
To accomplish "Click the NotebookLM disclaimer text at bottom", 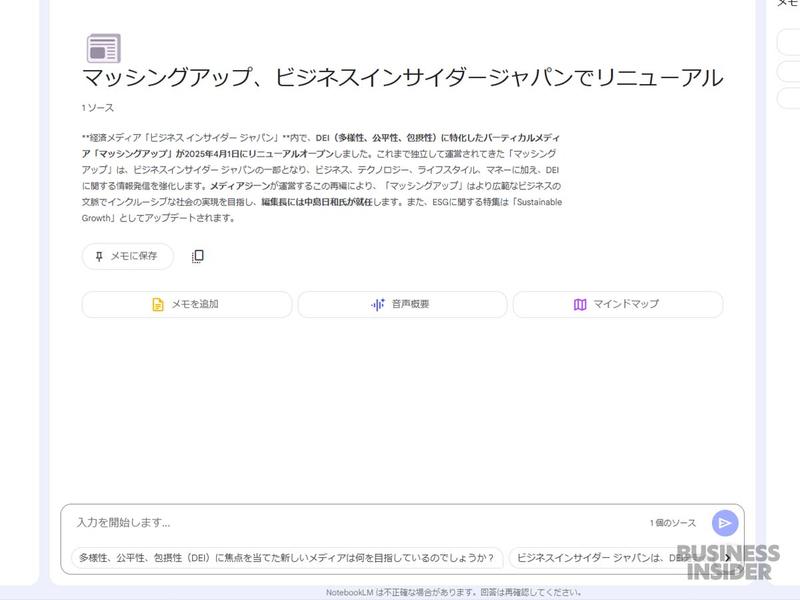I will pyautogui.click(x=454, y=592).
